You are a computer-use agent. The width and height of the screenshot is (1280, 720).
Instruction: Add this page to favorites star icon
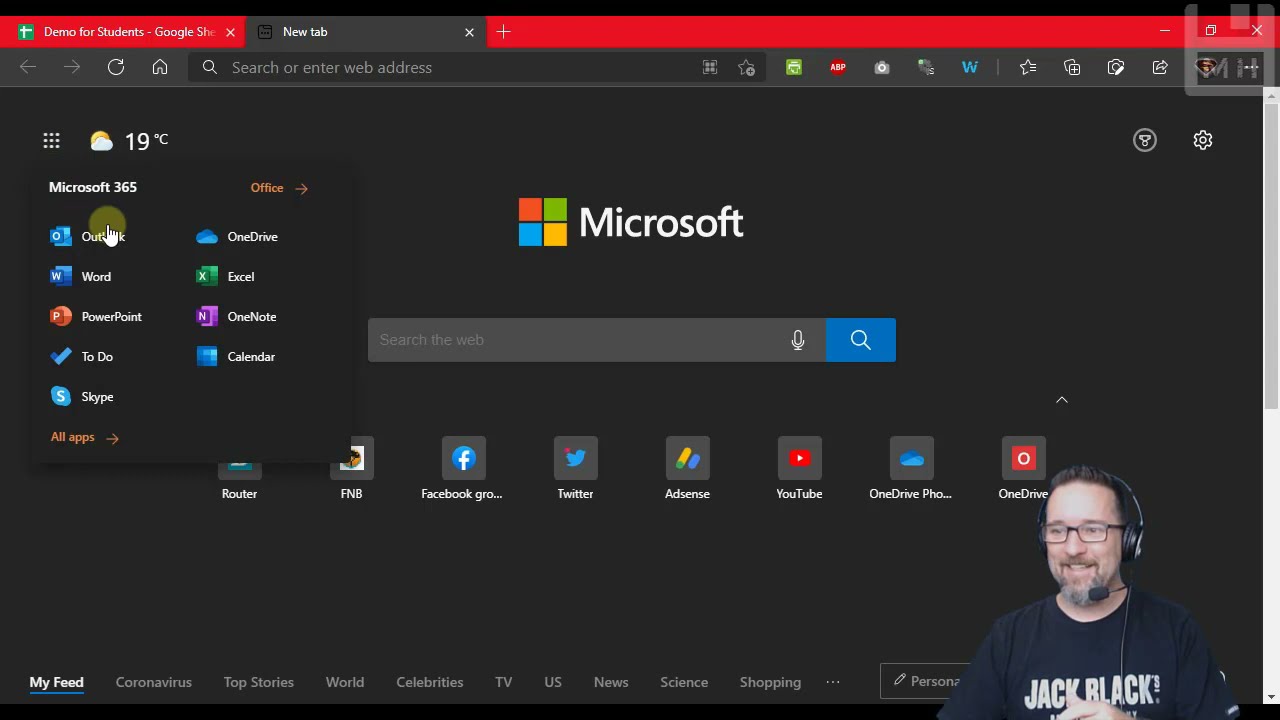[x=747, y=67]
